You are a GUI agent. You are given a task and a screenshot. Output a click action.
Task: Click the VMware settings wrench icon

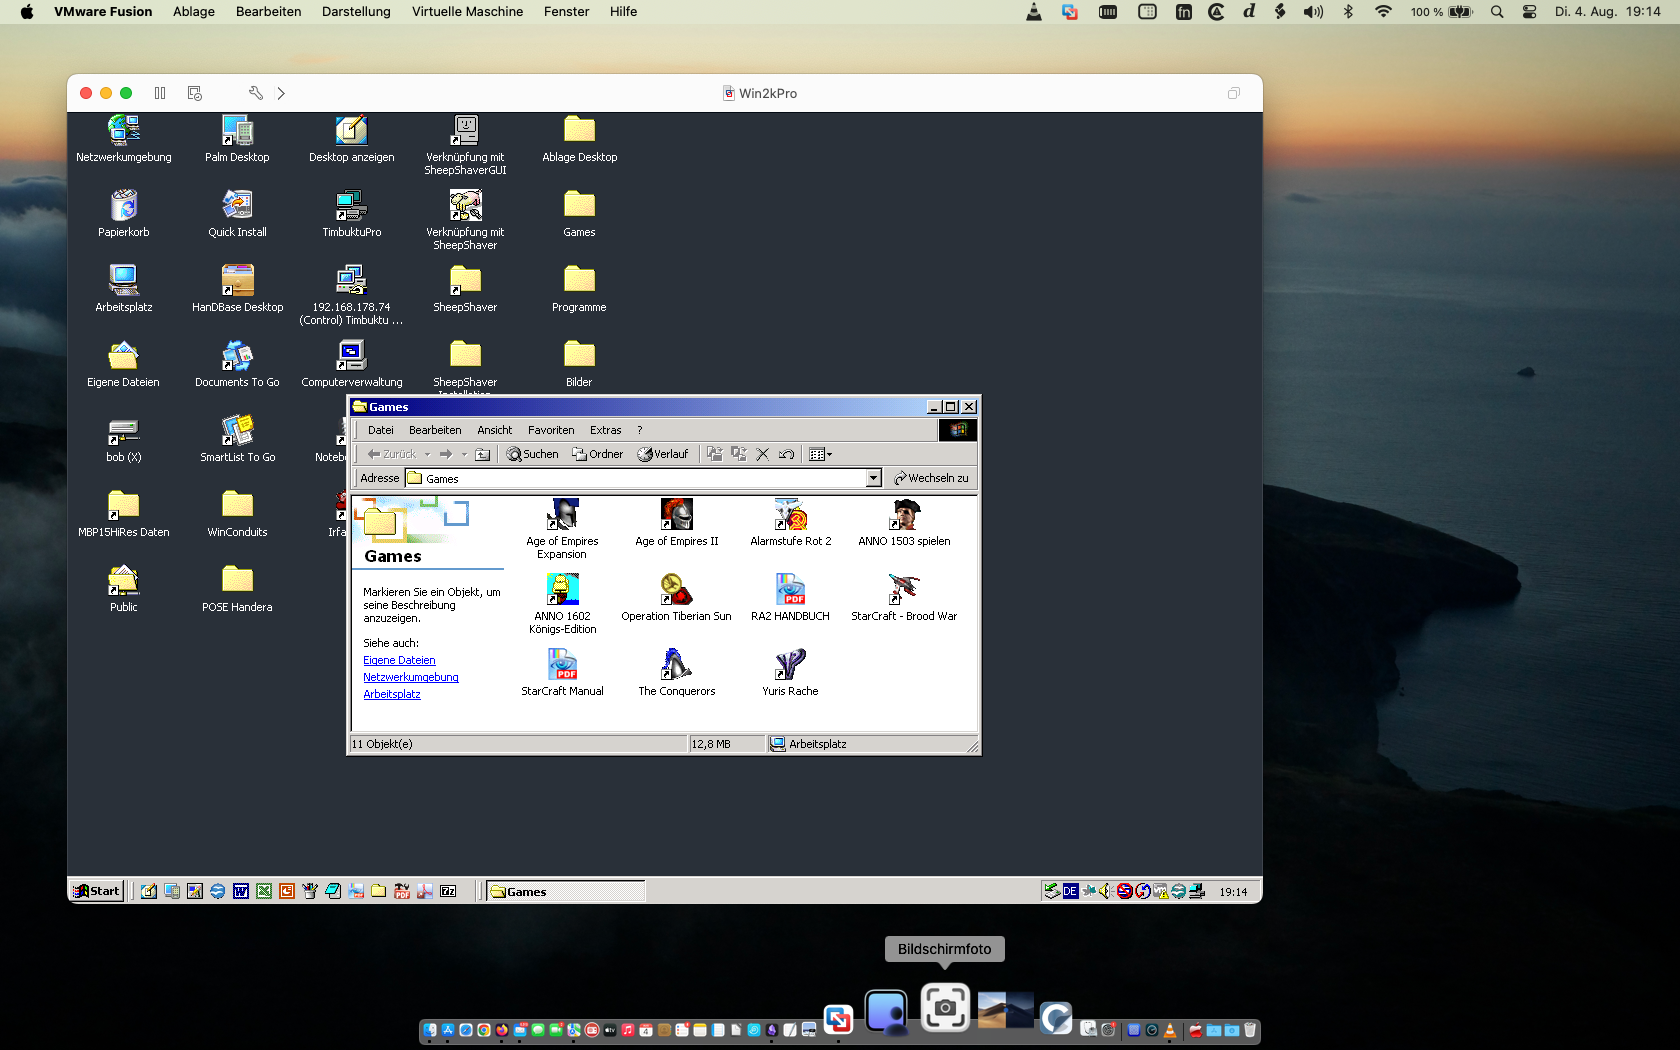tap(256, 93)
